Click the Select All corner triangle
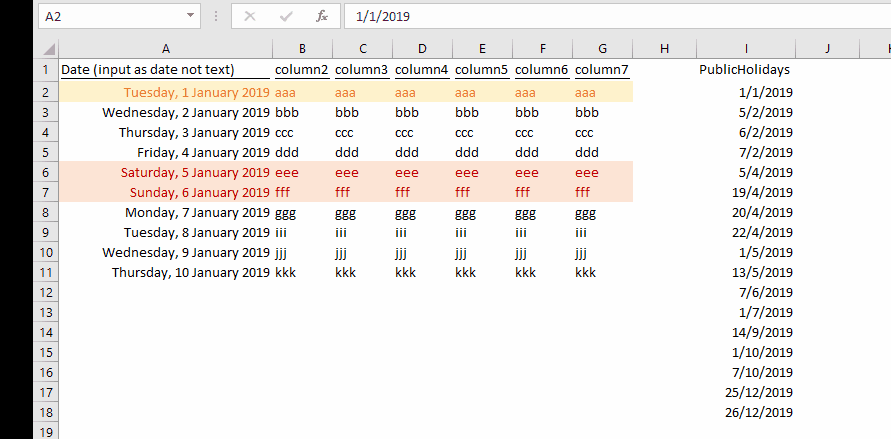Image resolution: width=891 pixels, height=439 pixels. [x=49, y=49]
